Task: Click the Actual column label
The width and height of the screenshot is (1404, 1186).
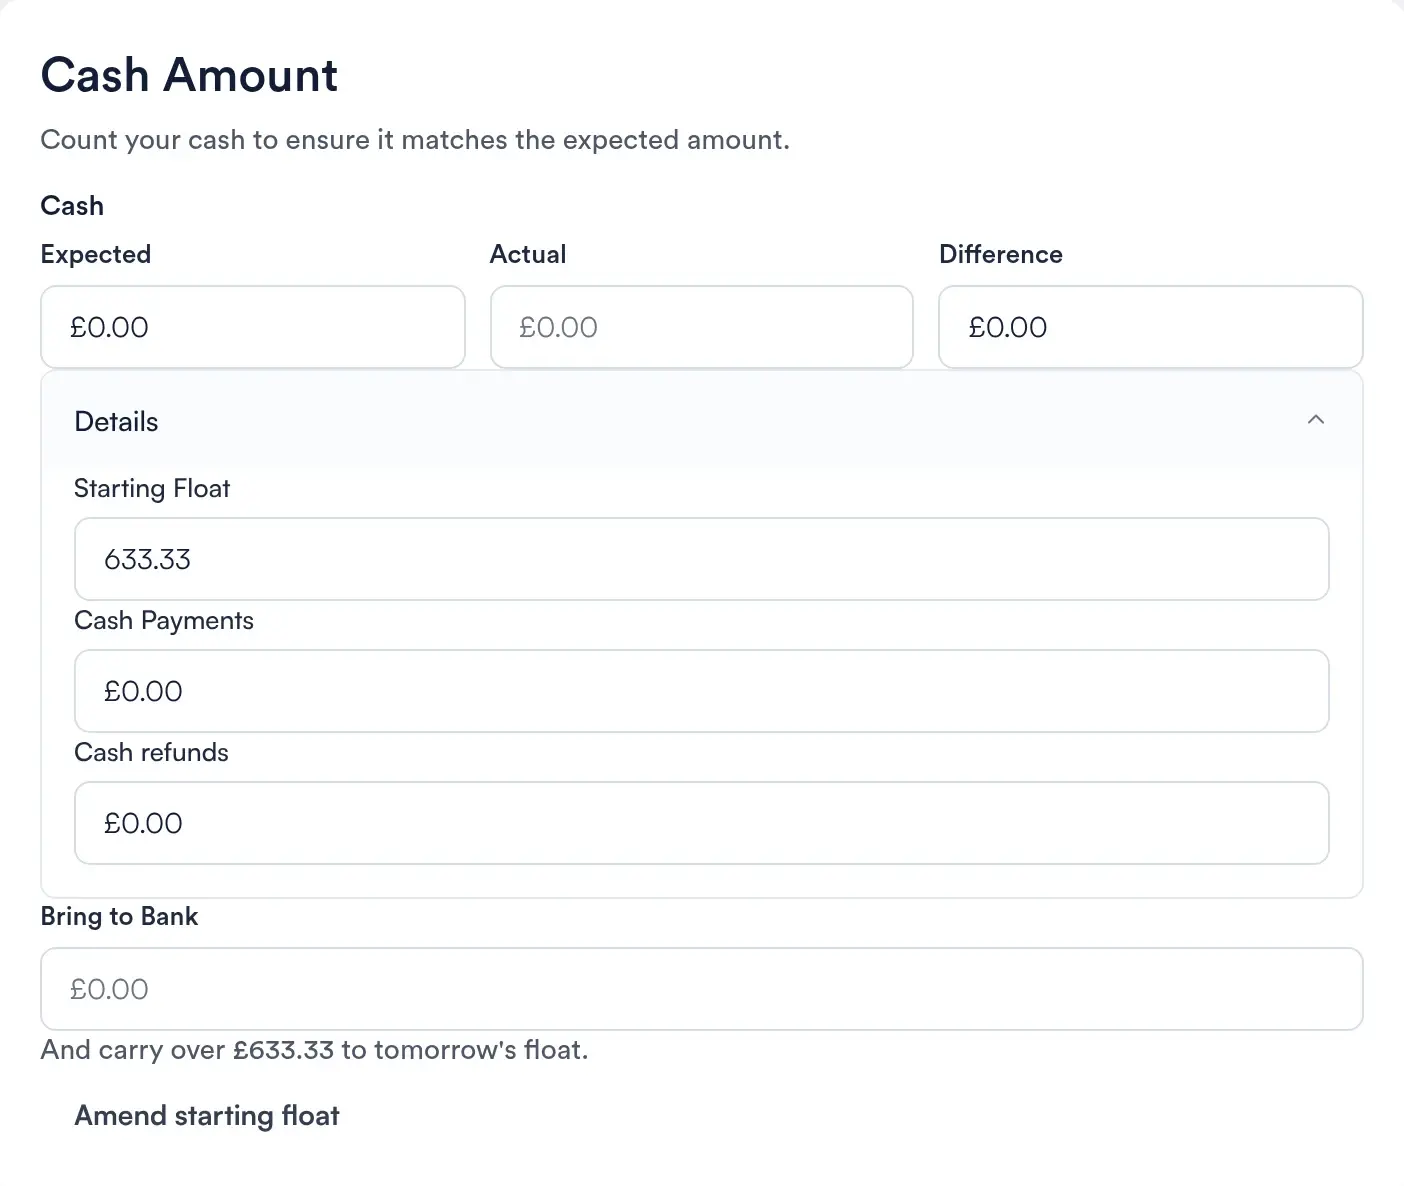Action: click(528, 254)
